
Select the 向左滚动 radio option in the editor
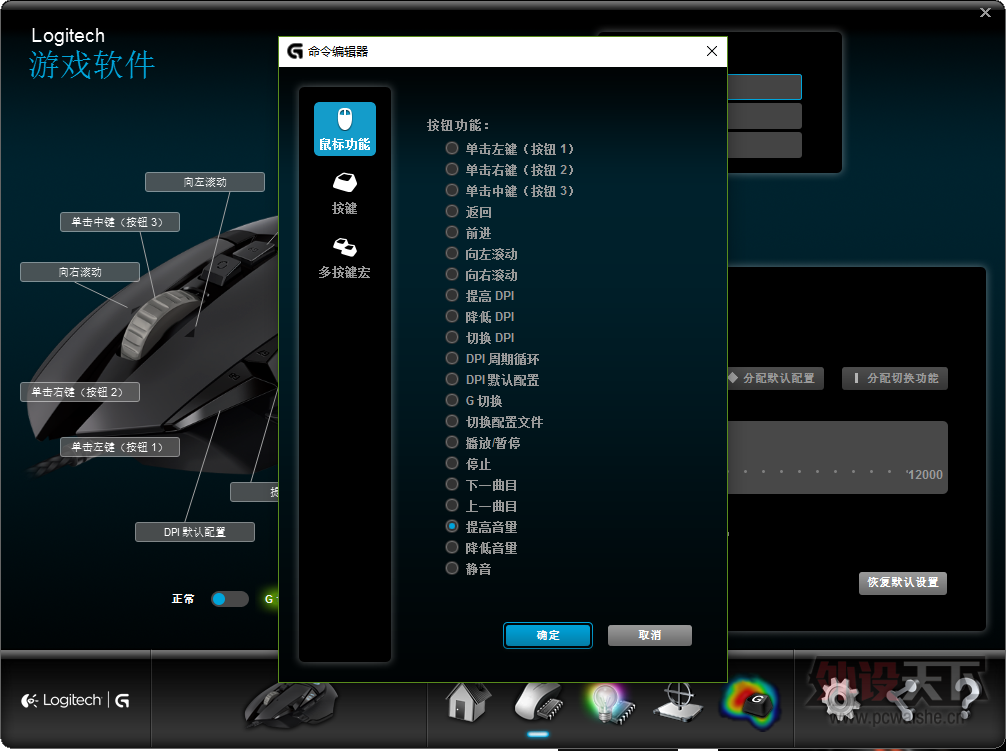pos(452,254)
